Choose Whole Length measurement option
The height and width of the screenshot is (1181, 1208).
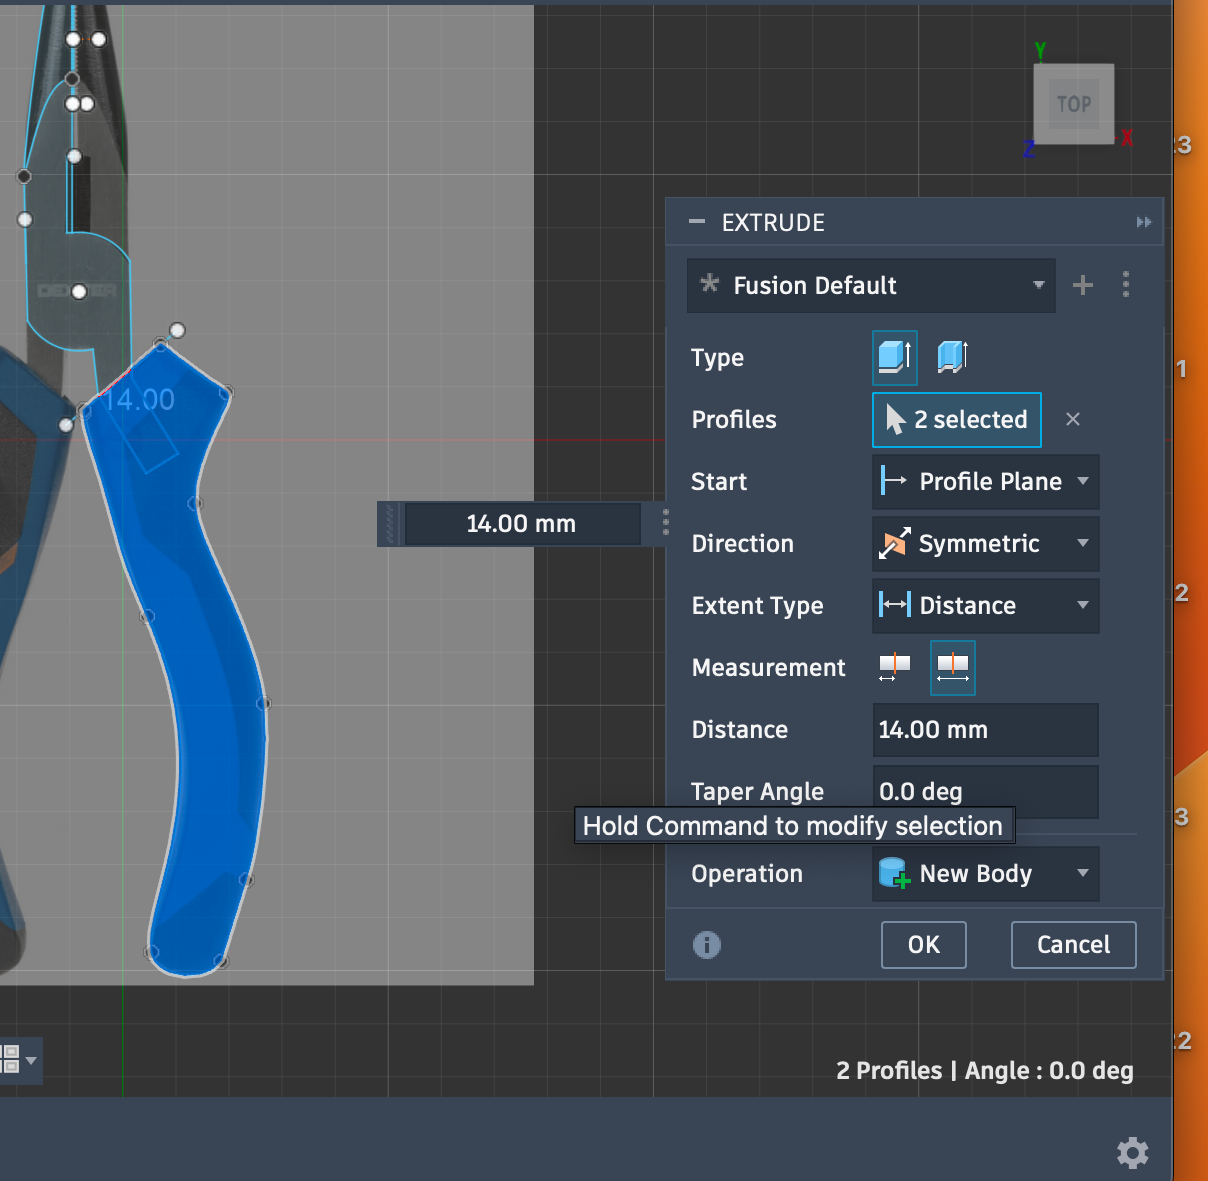click(952, 667)
